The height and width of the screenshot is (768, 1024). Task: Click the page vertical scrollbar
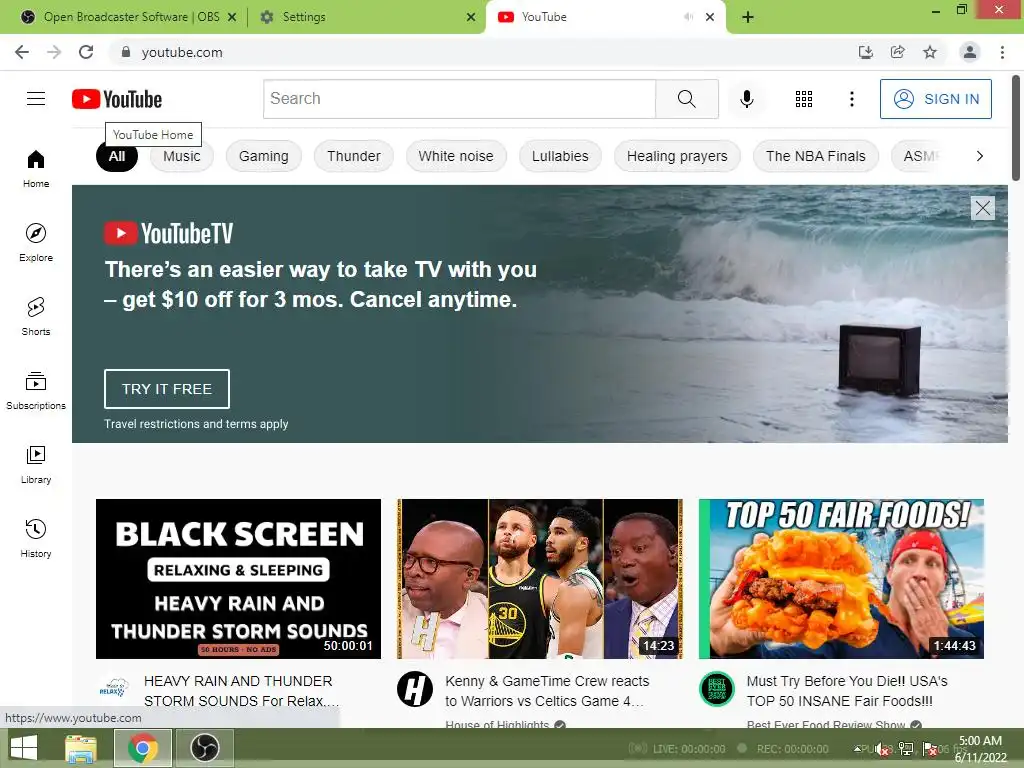(x=1016, y=128)
